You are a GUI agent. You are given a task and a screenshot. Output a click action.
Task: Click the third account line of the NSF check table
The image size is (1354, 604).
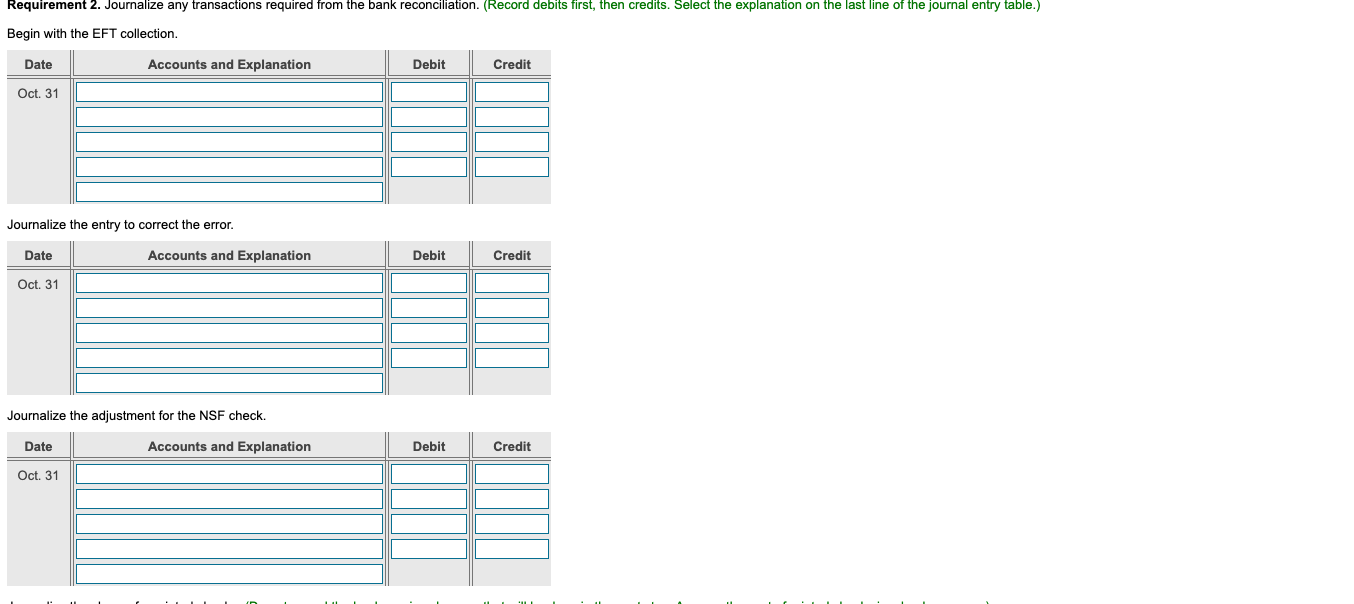tap(229, 523)
